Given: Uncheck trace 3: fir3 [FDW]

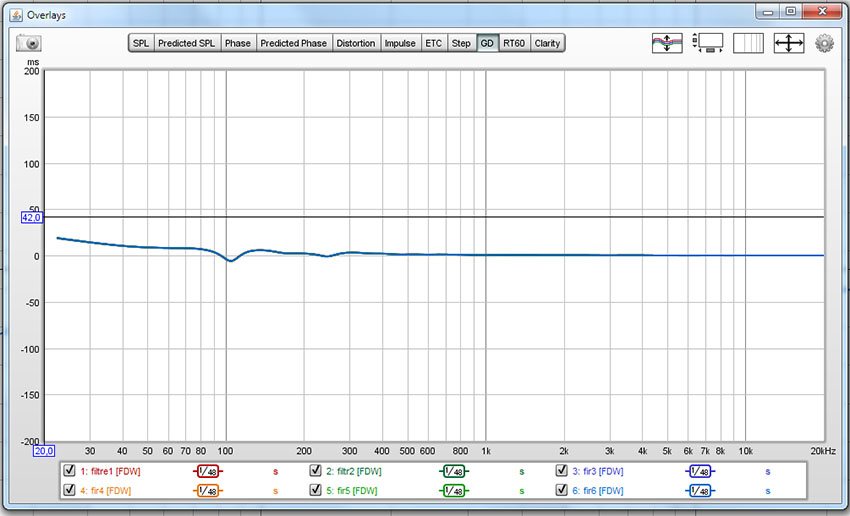Looking at the screenshot, I should (x=561, y=470).
